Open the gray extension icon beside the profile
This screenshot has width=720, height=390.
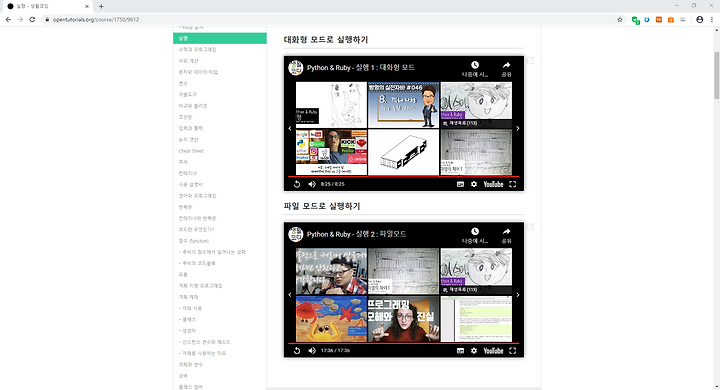coord(683,20)
